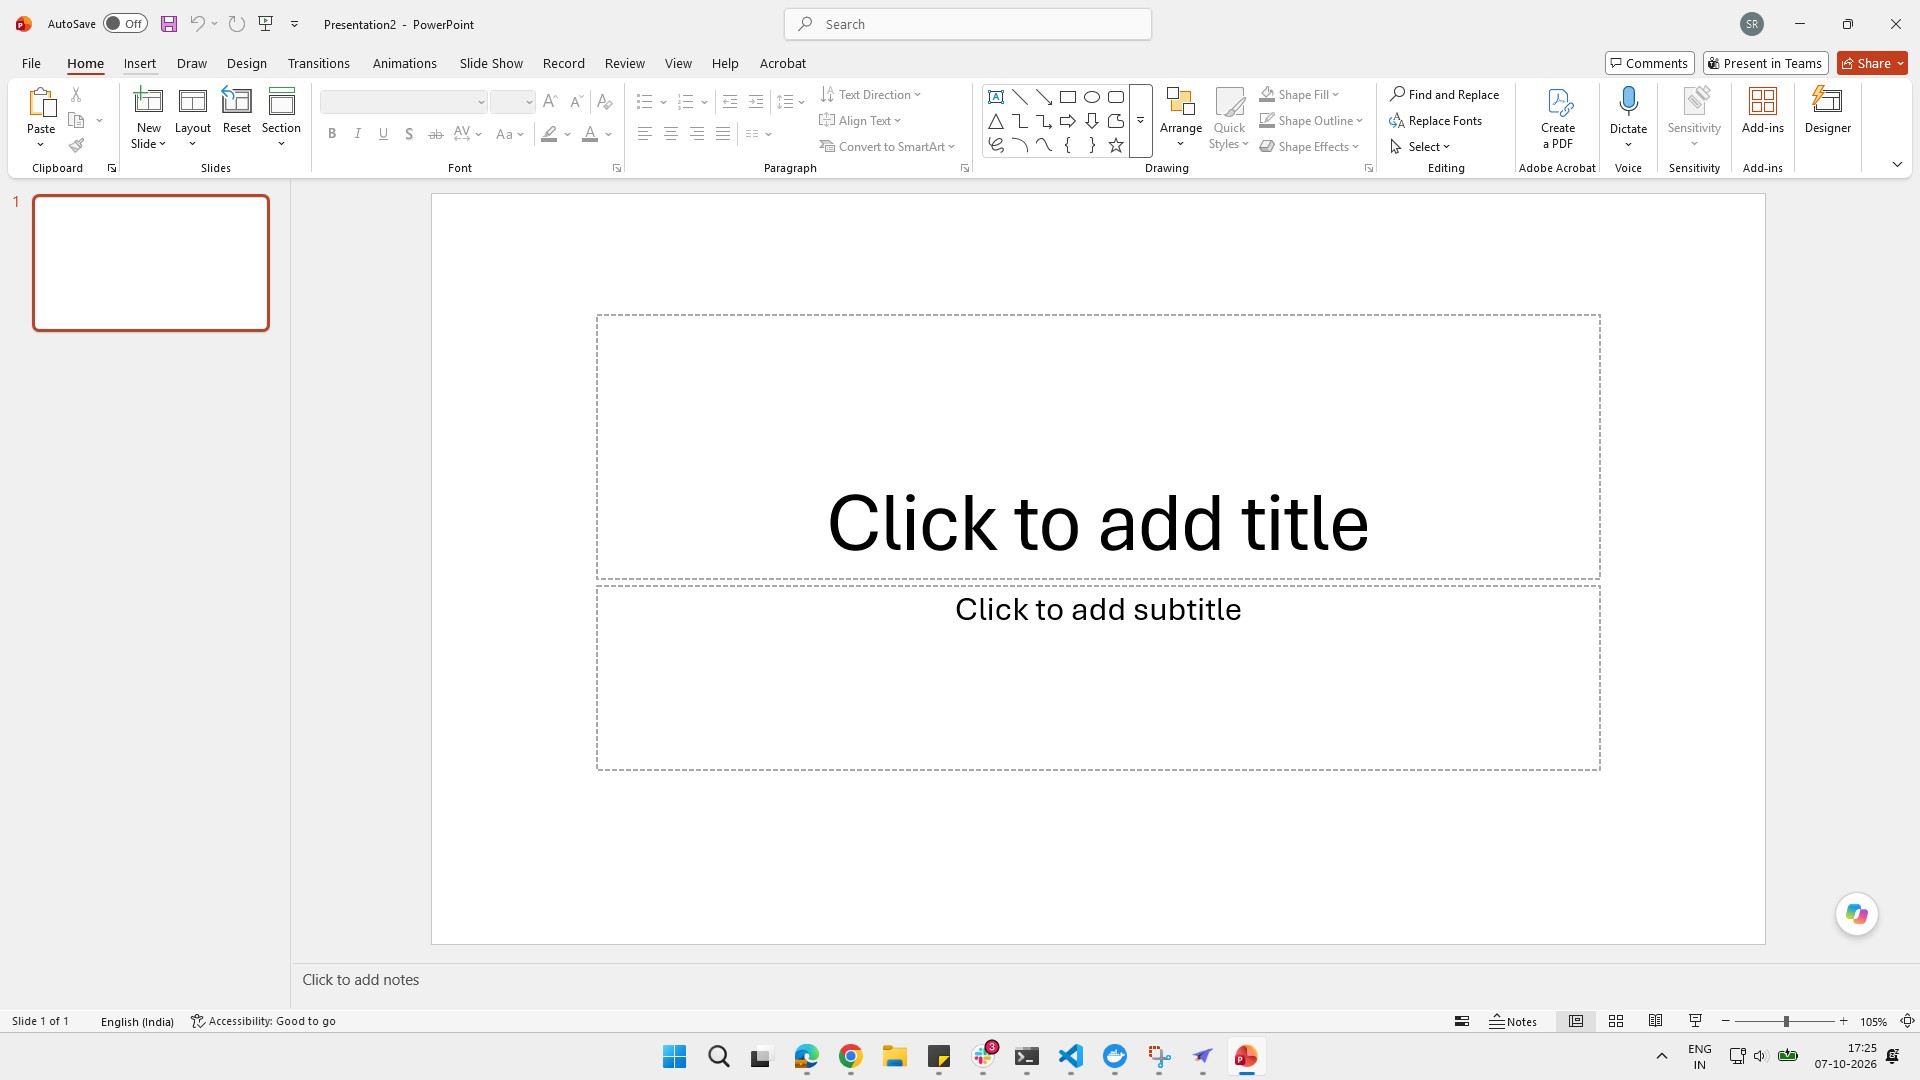Click Find and Replace
The height and width of the screenshot is (1080, 1920).
pyautogui.click(x=1444, y=94)
